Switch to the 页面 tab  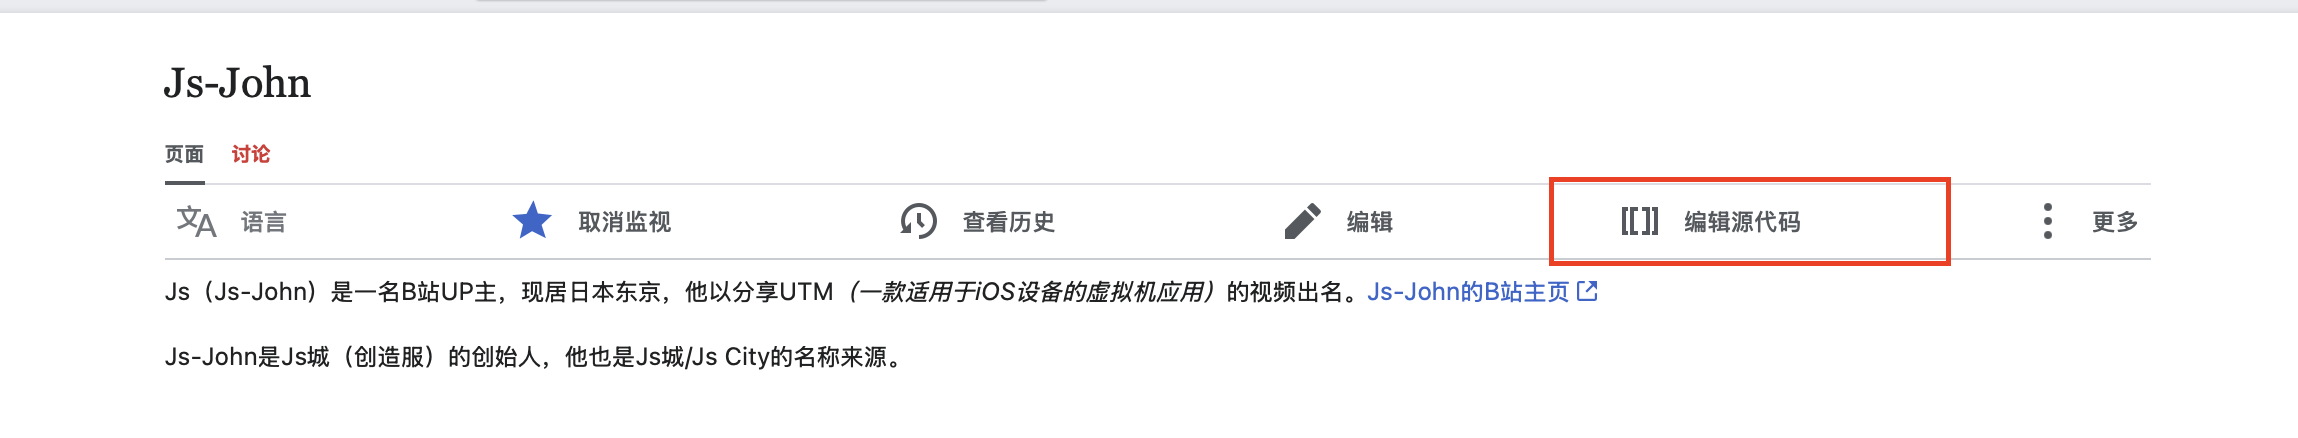[x=184, y=154]
